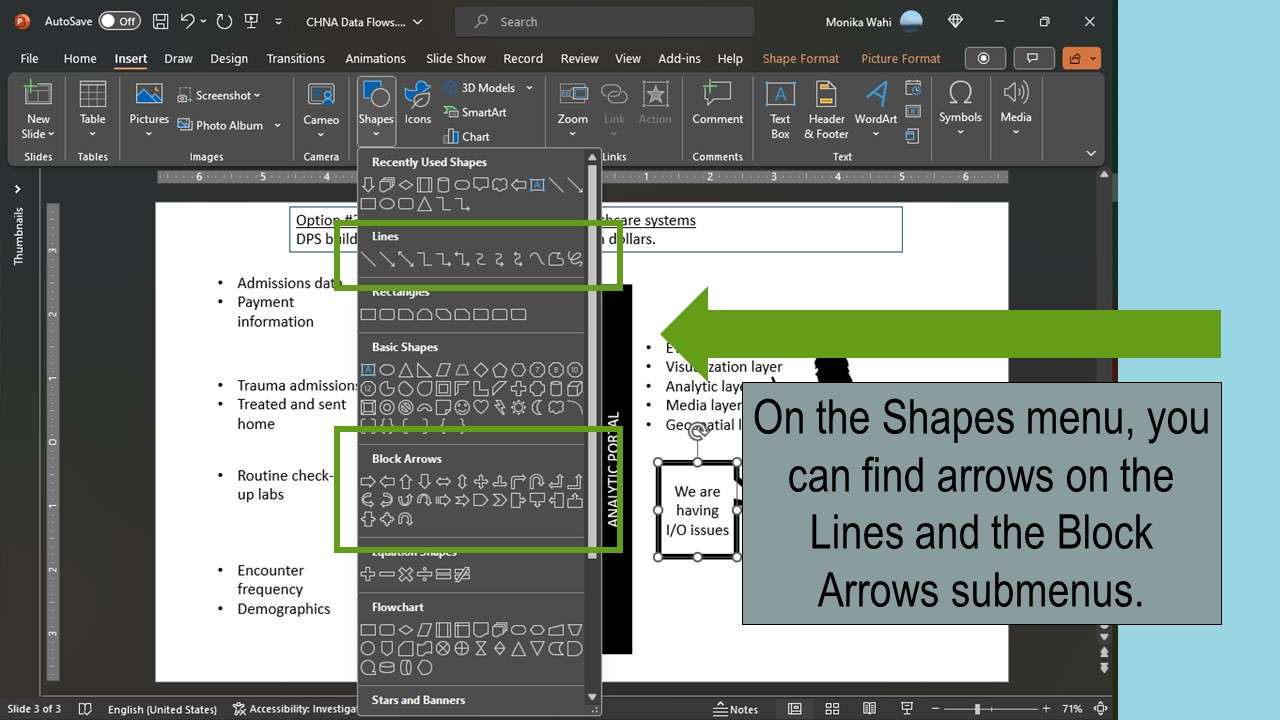Click Slide 3 of 3 indicator

[34, 709]
